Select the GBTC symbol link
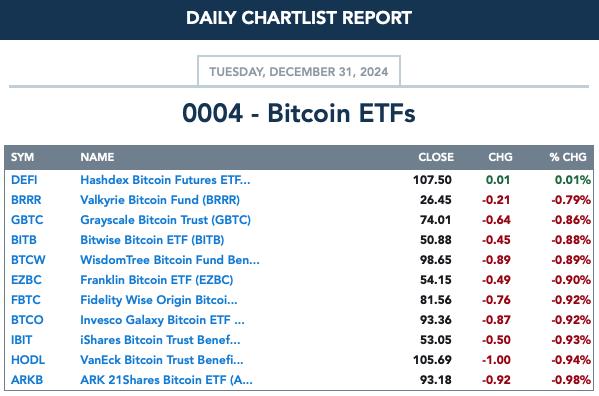 (27, 220)
